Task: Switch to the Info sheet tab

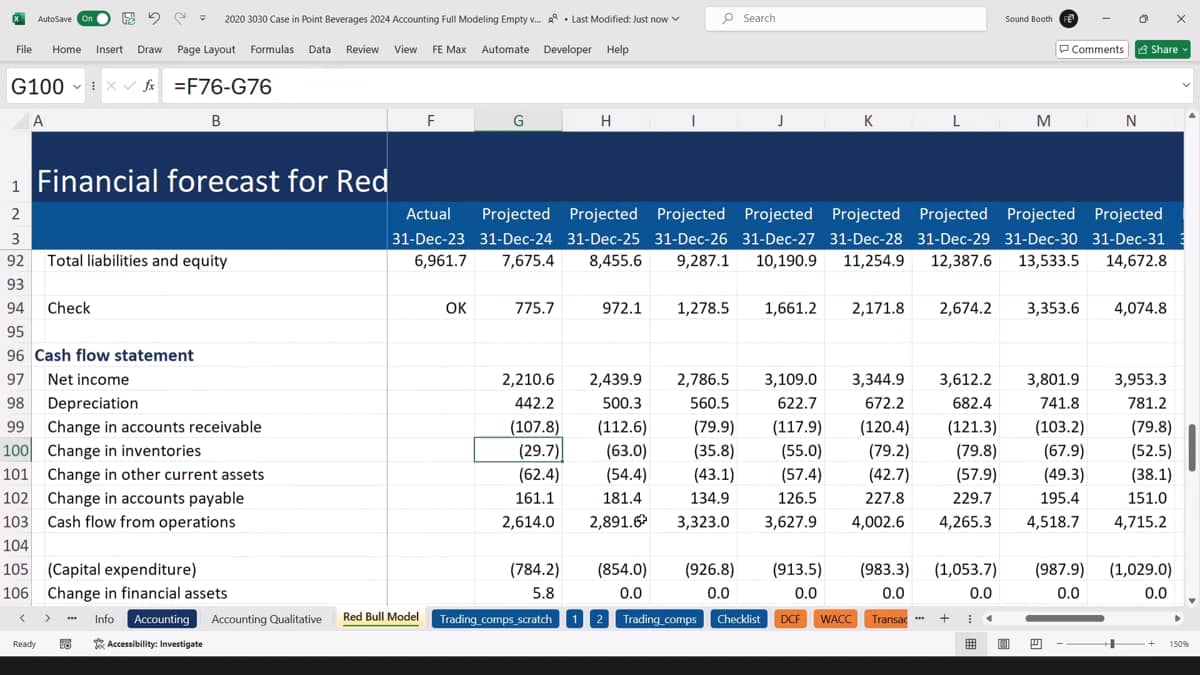Action: 104,619
